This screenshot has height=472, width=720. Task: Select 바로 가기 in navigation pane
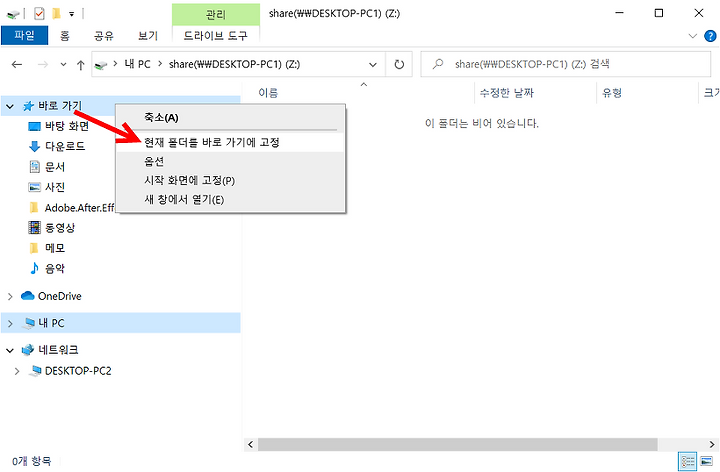click(x=60, y=106)
